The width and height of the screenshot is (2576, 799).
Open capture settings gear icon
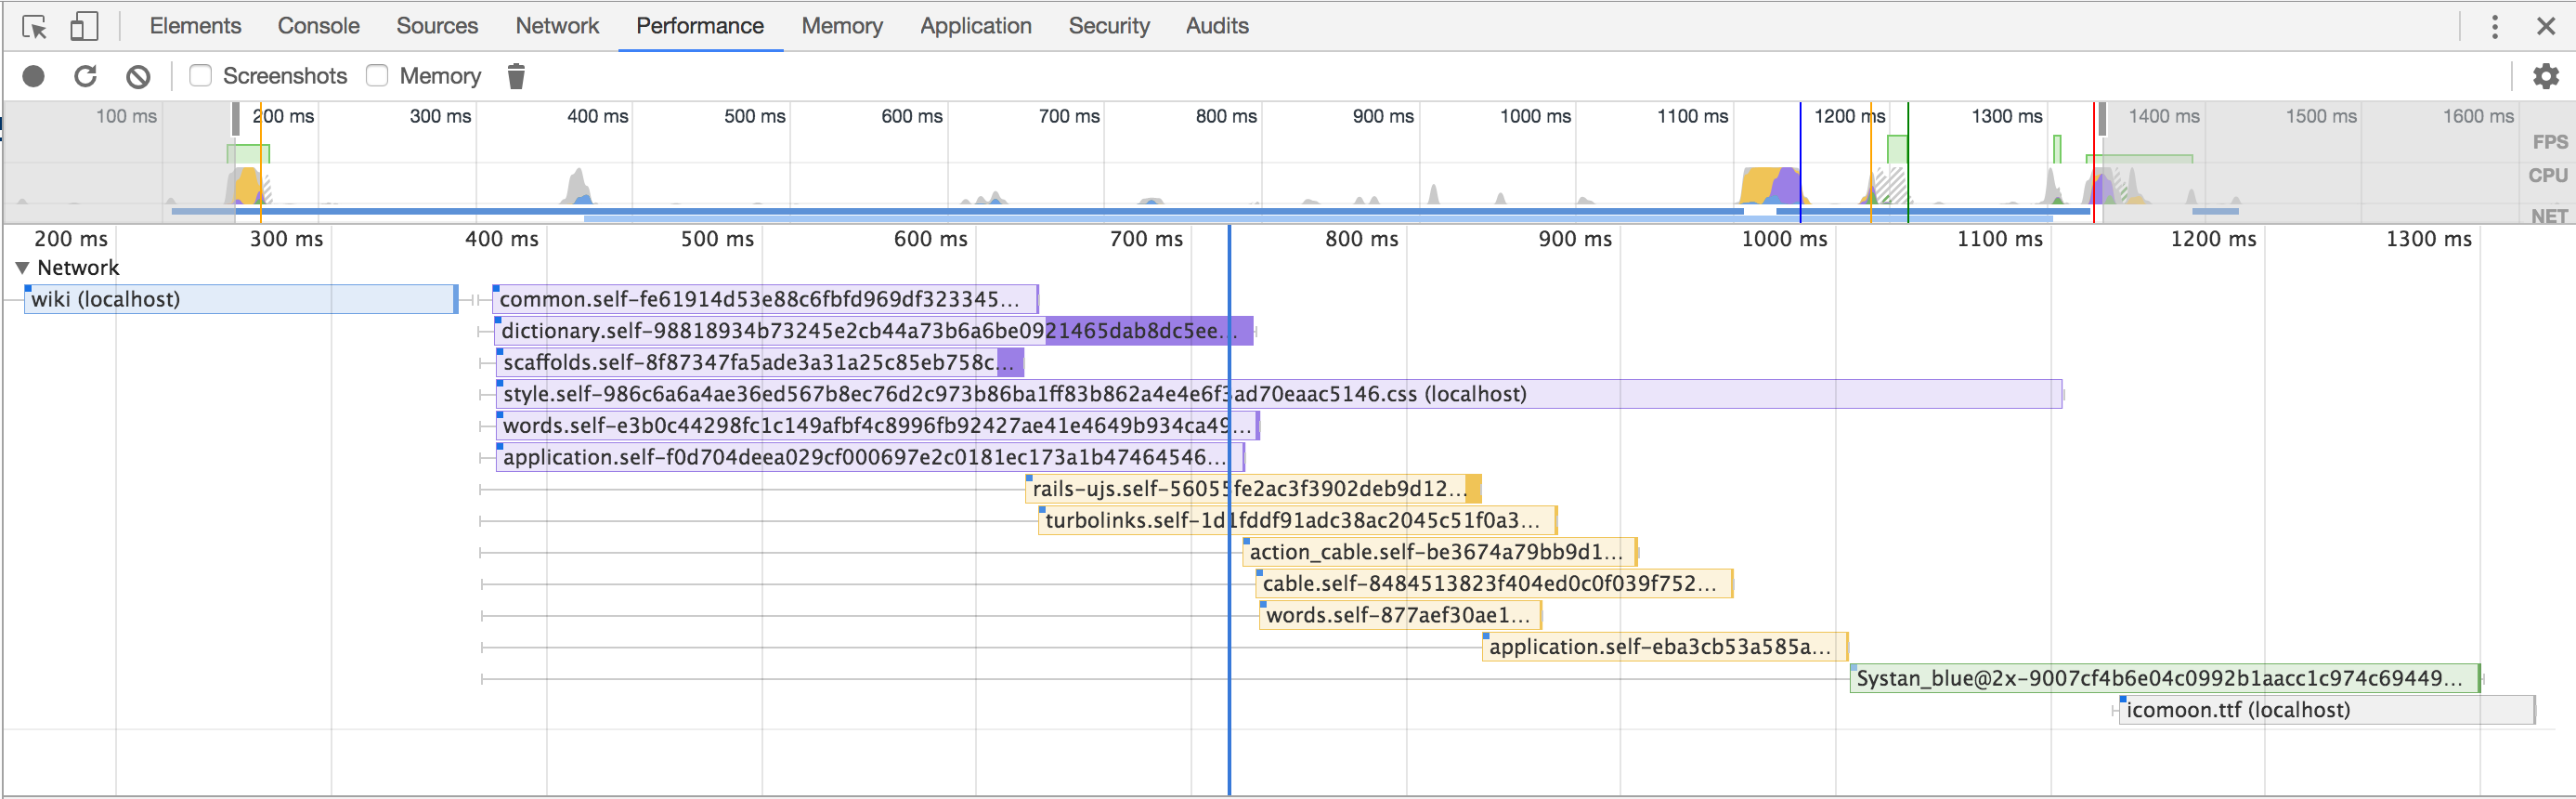pos(2545,76)
